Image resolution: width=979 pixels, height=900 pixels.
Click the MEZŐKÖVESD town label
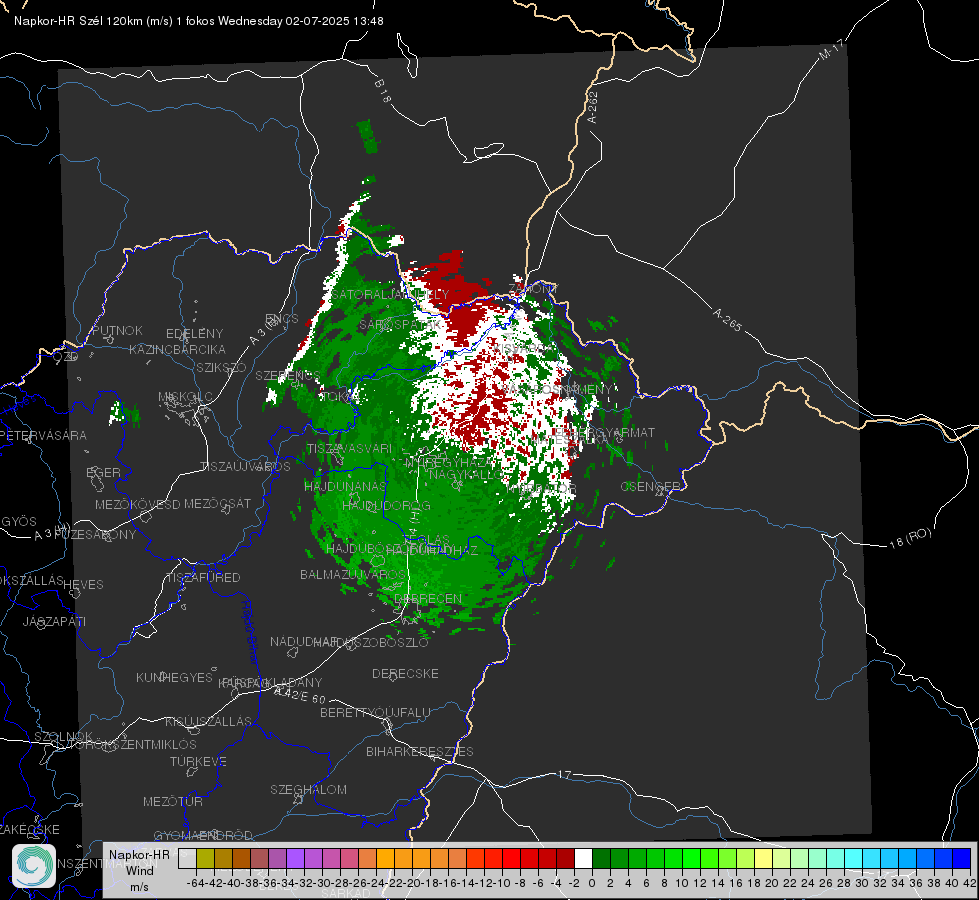click(137, 504)
